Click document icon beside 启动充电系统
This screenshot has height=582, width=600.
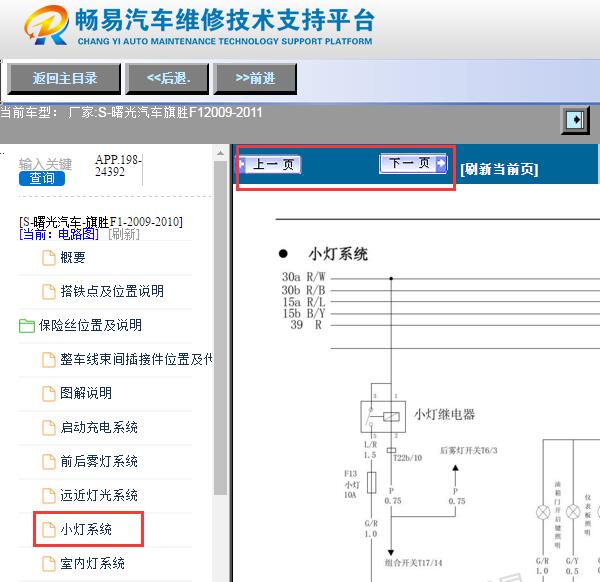tap(49, 427)
